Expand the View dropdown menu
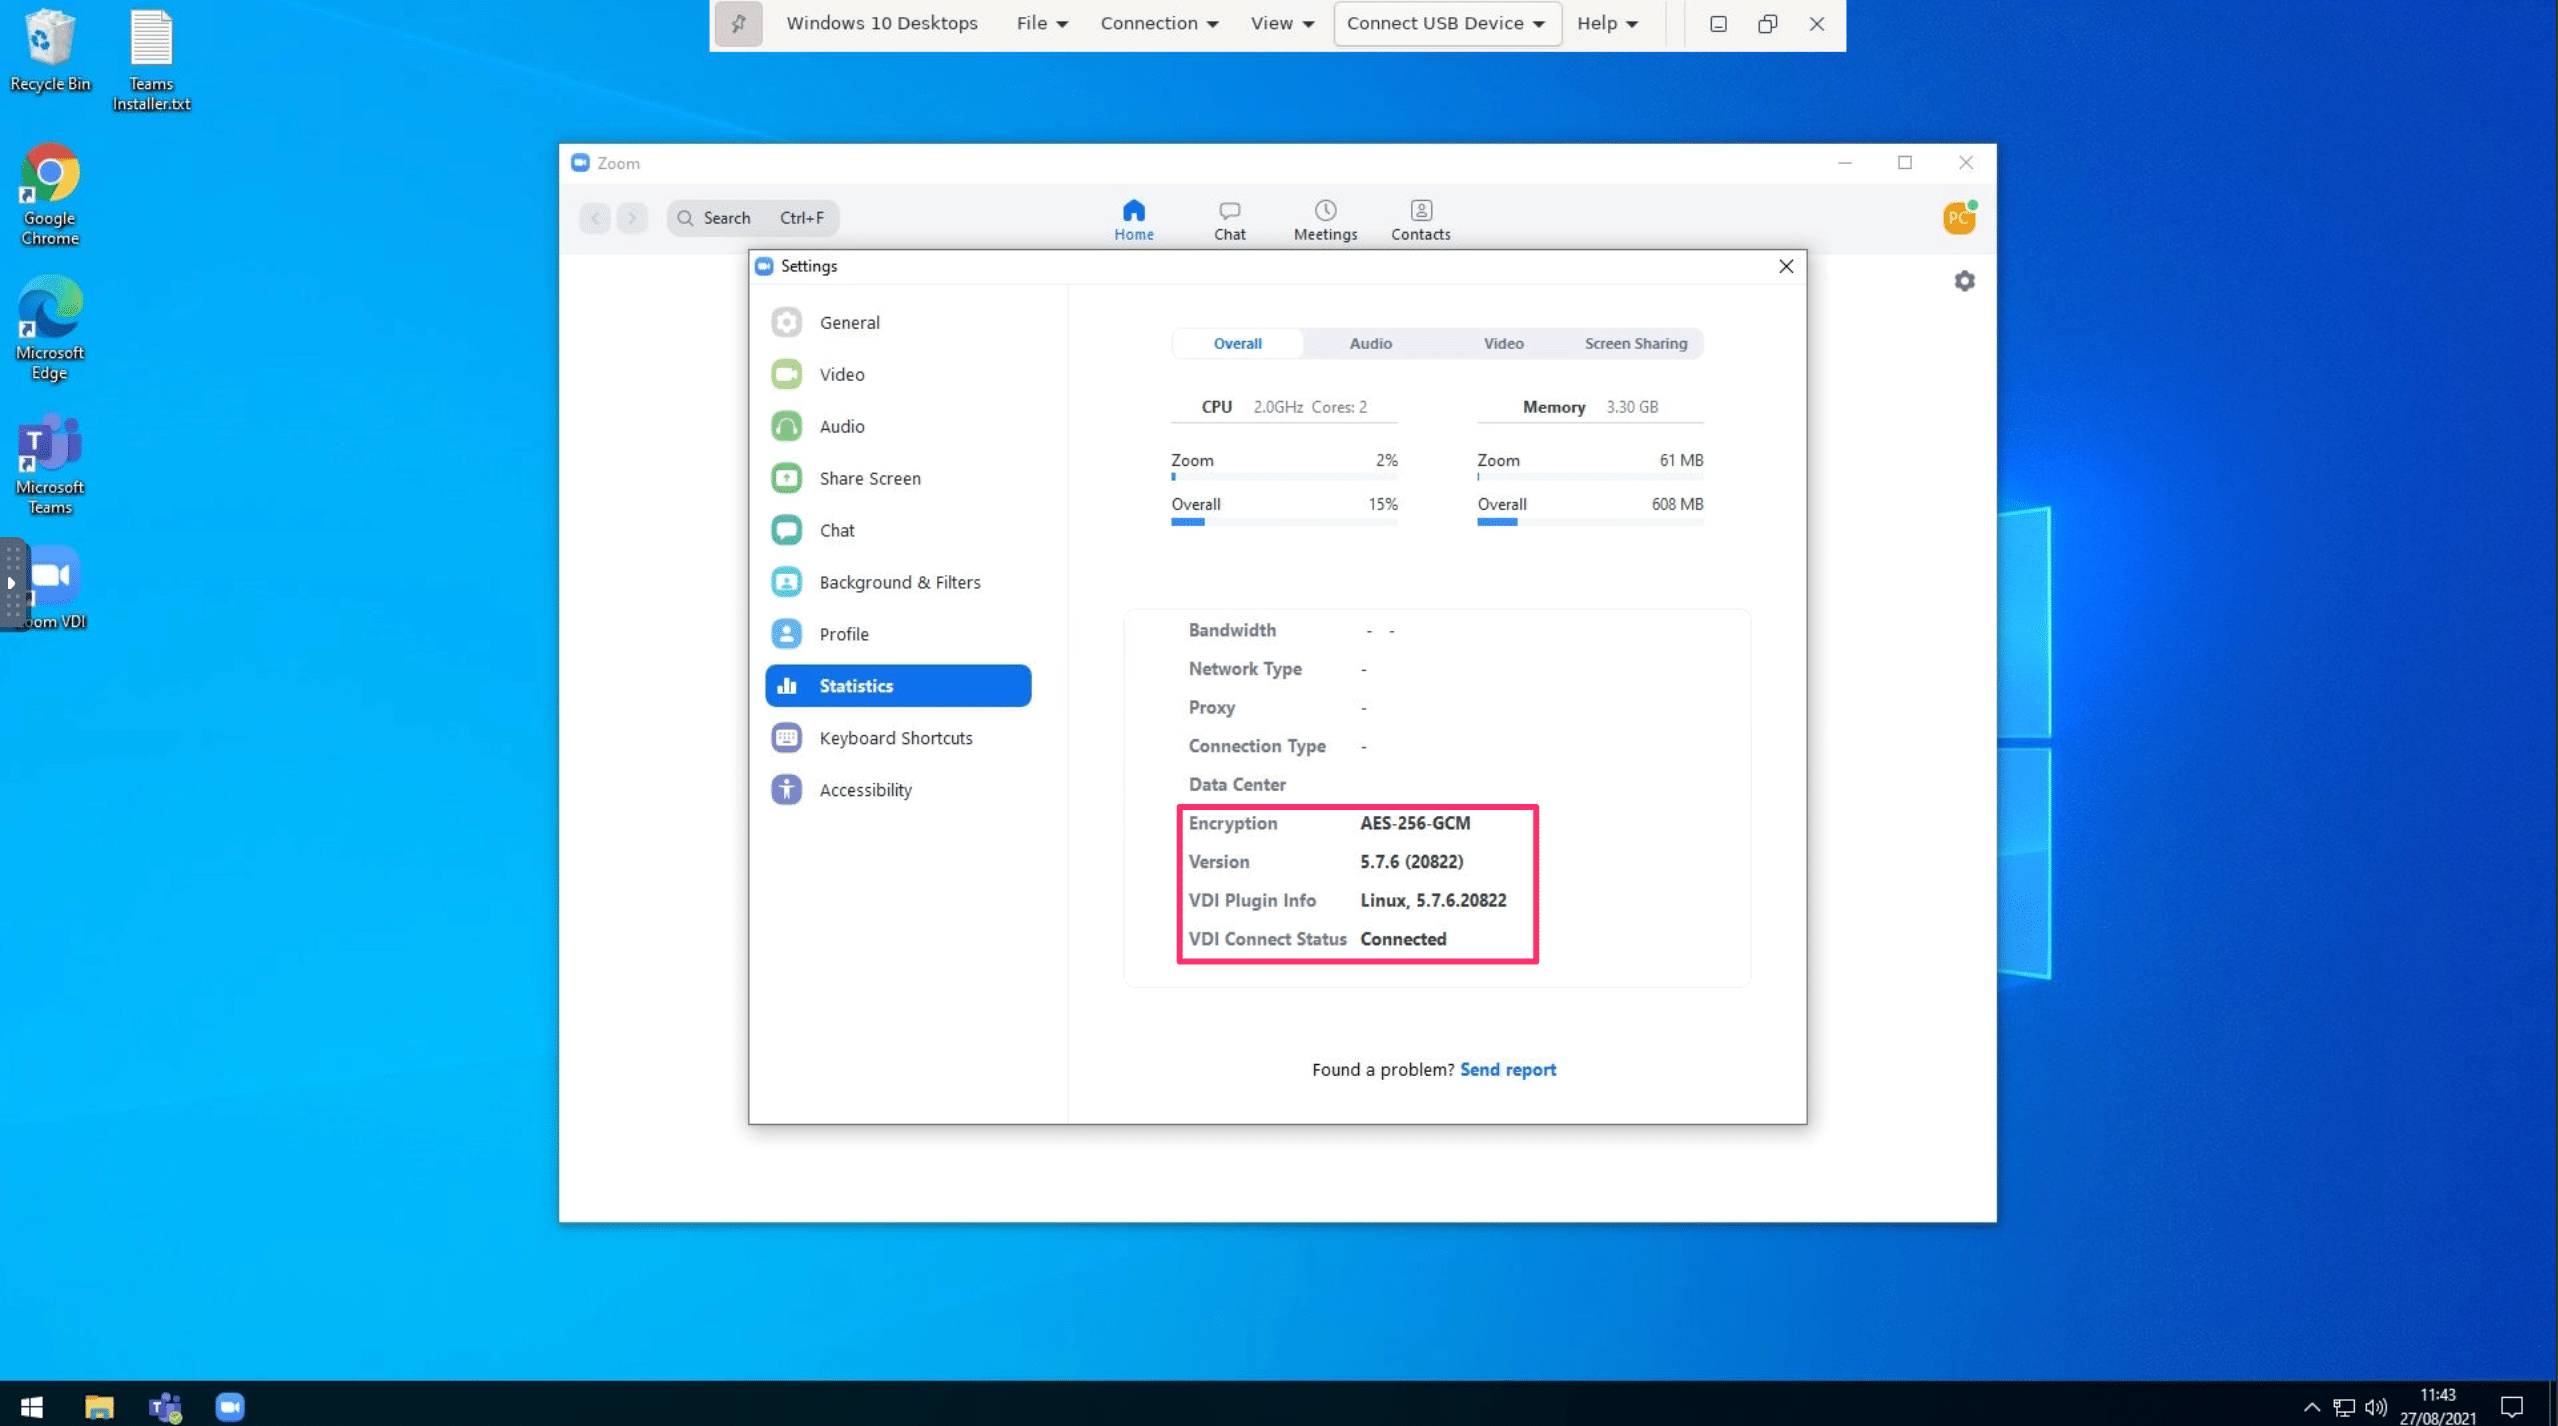The width and height of the screenshot is (2558, 1426). [x=1282, y=23]
